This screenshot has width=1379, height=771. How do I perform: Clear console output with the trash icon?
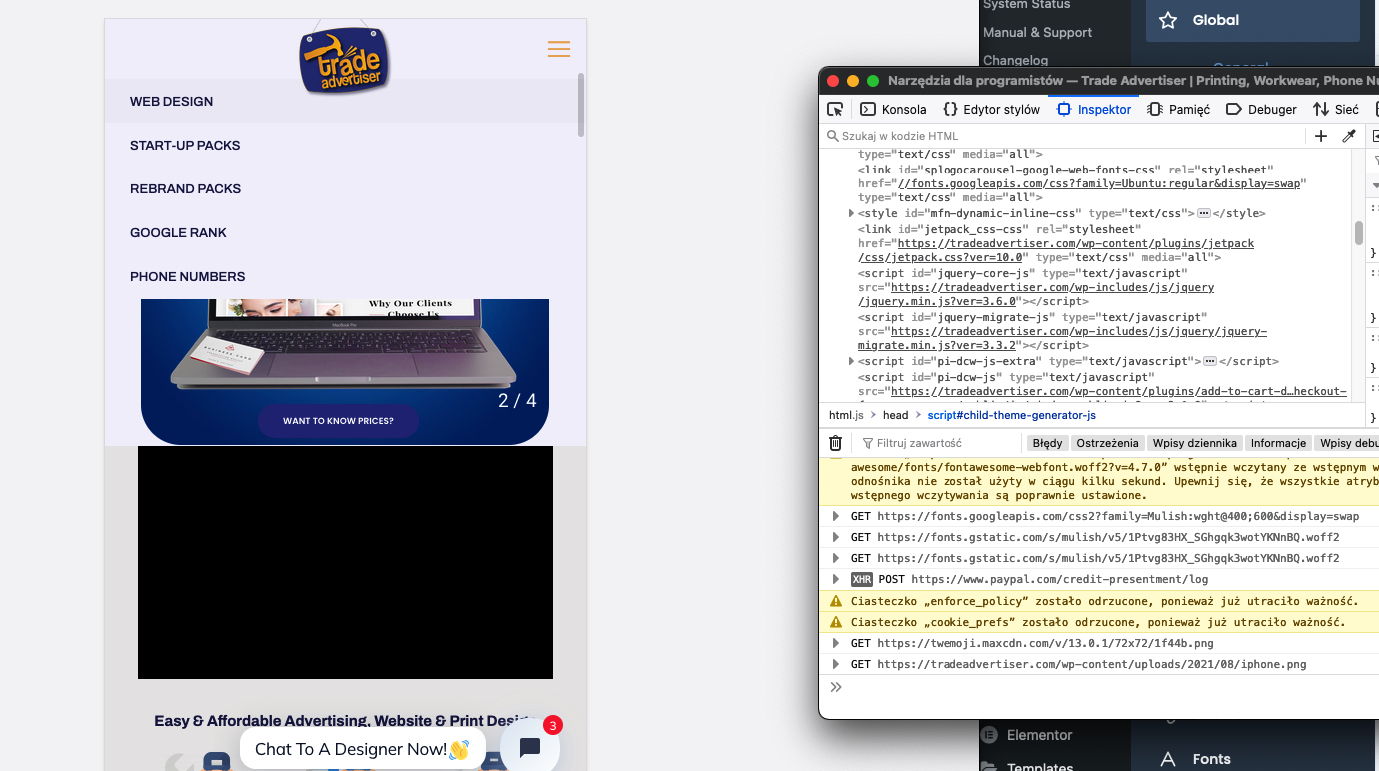(836, 443)
